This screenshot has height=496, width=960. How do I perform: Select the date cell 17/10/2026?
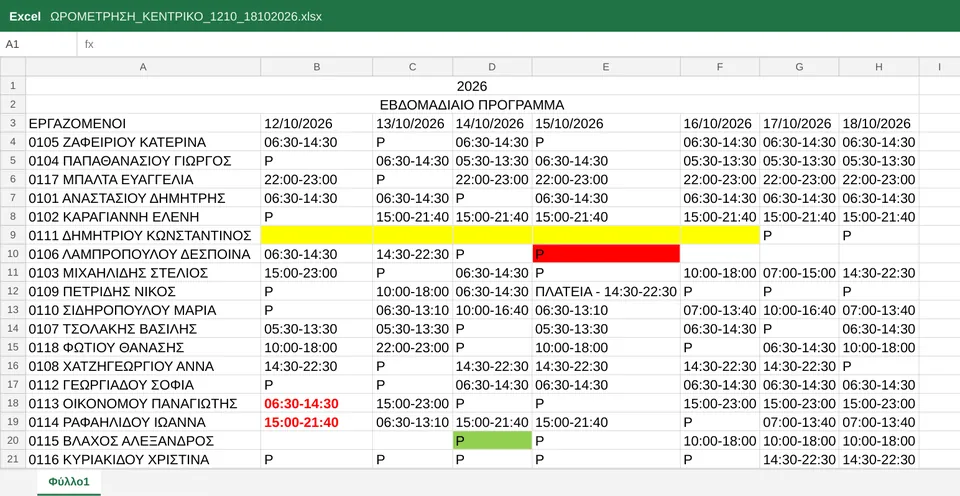pos(800,123)
